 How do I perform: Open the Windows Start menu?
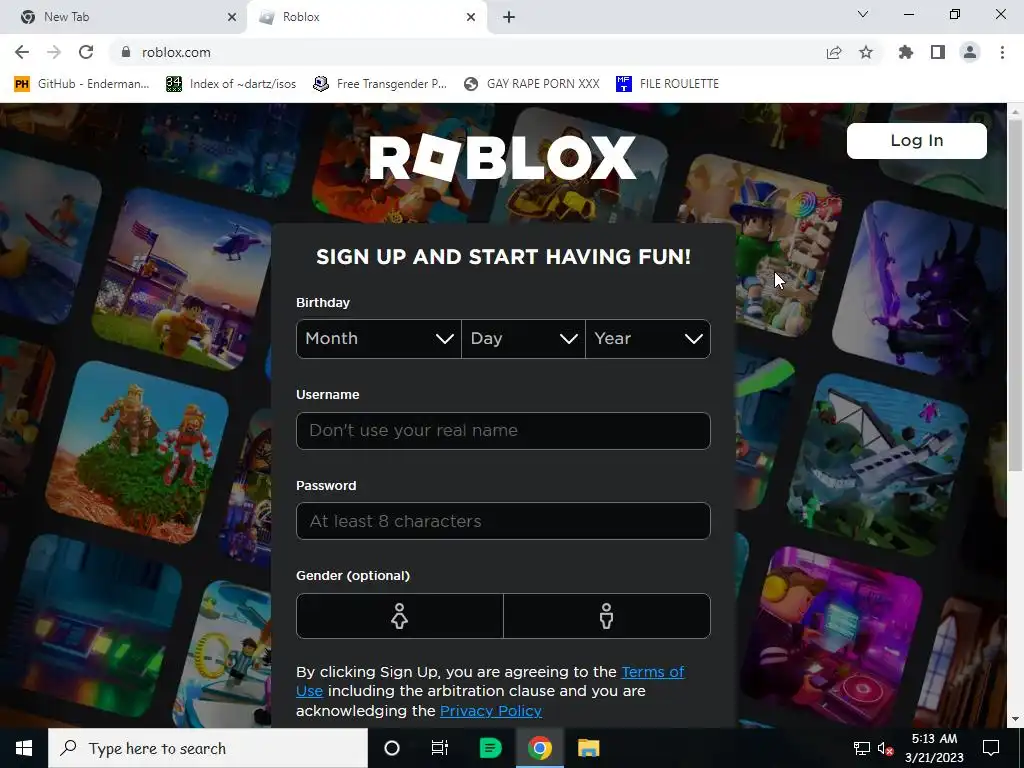24,748
